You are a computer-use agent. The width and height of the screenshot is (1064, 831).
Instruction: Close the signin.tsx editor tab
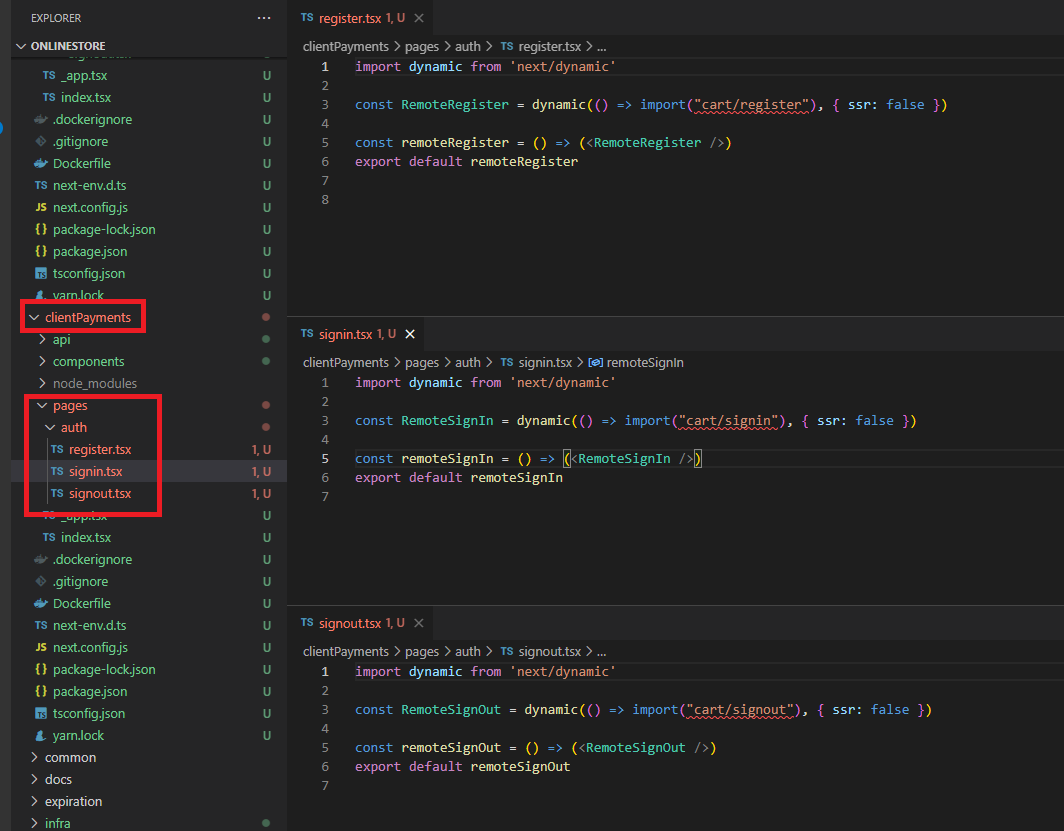(x=409, y=334)
